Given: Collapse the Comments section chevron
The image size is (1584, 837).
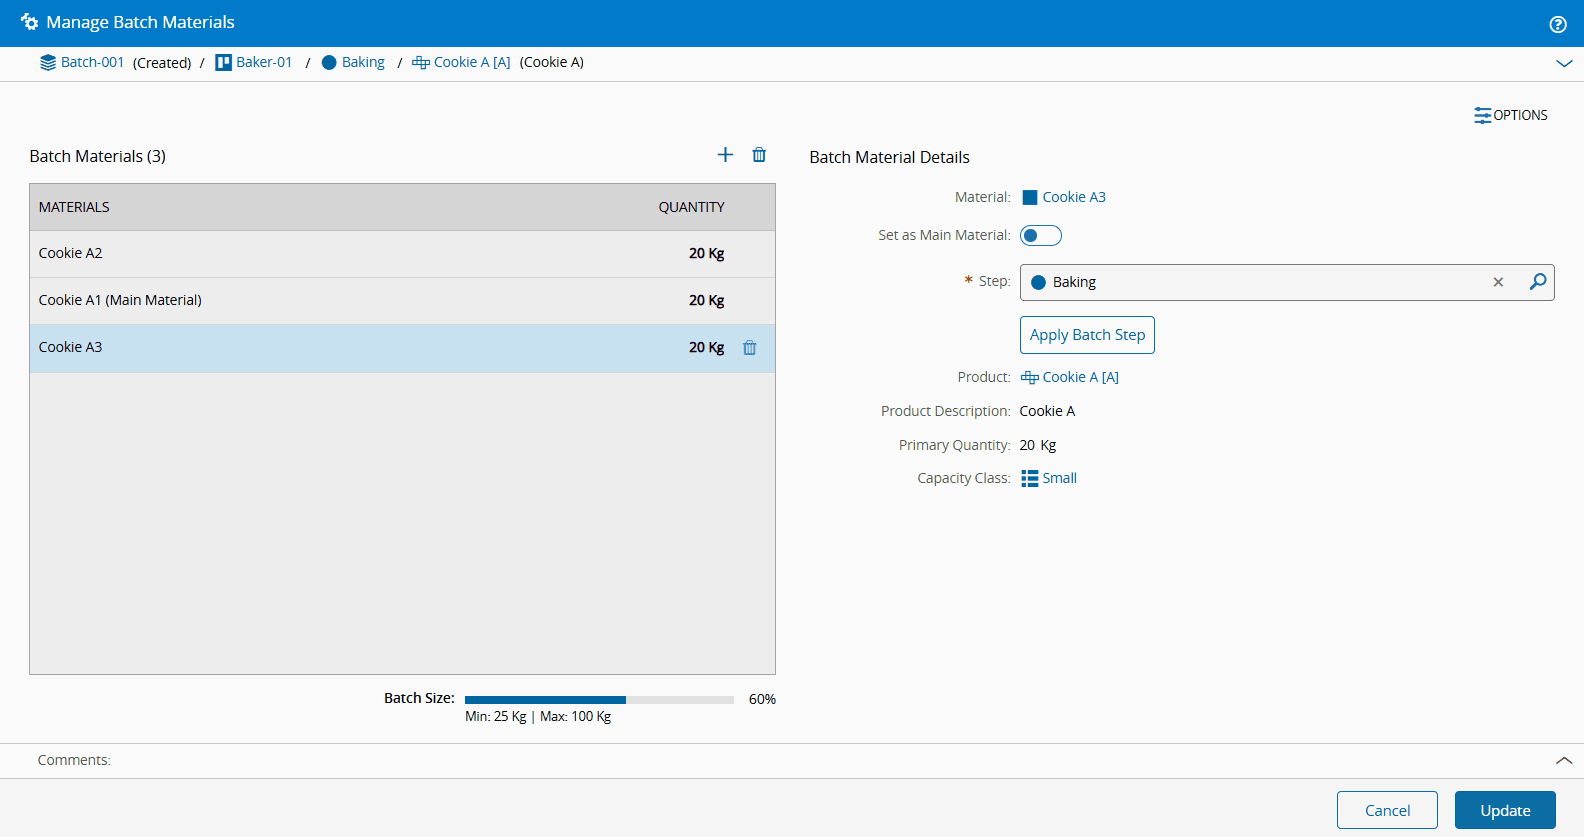Looking at the screenshot, I should pos(1564,761).
